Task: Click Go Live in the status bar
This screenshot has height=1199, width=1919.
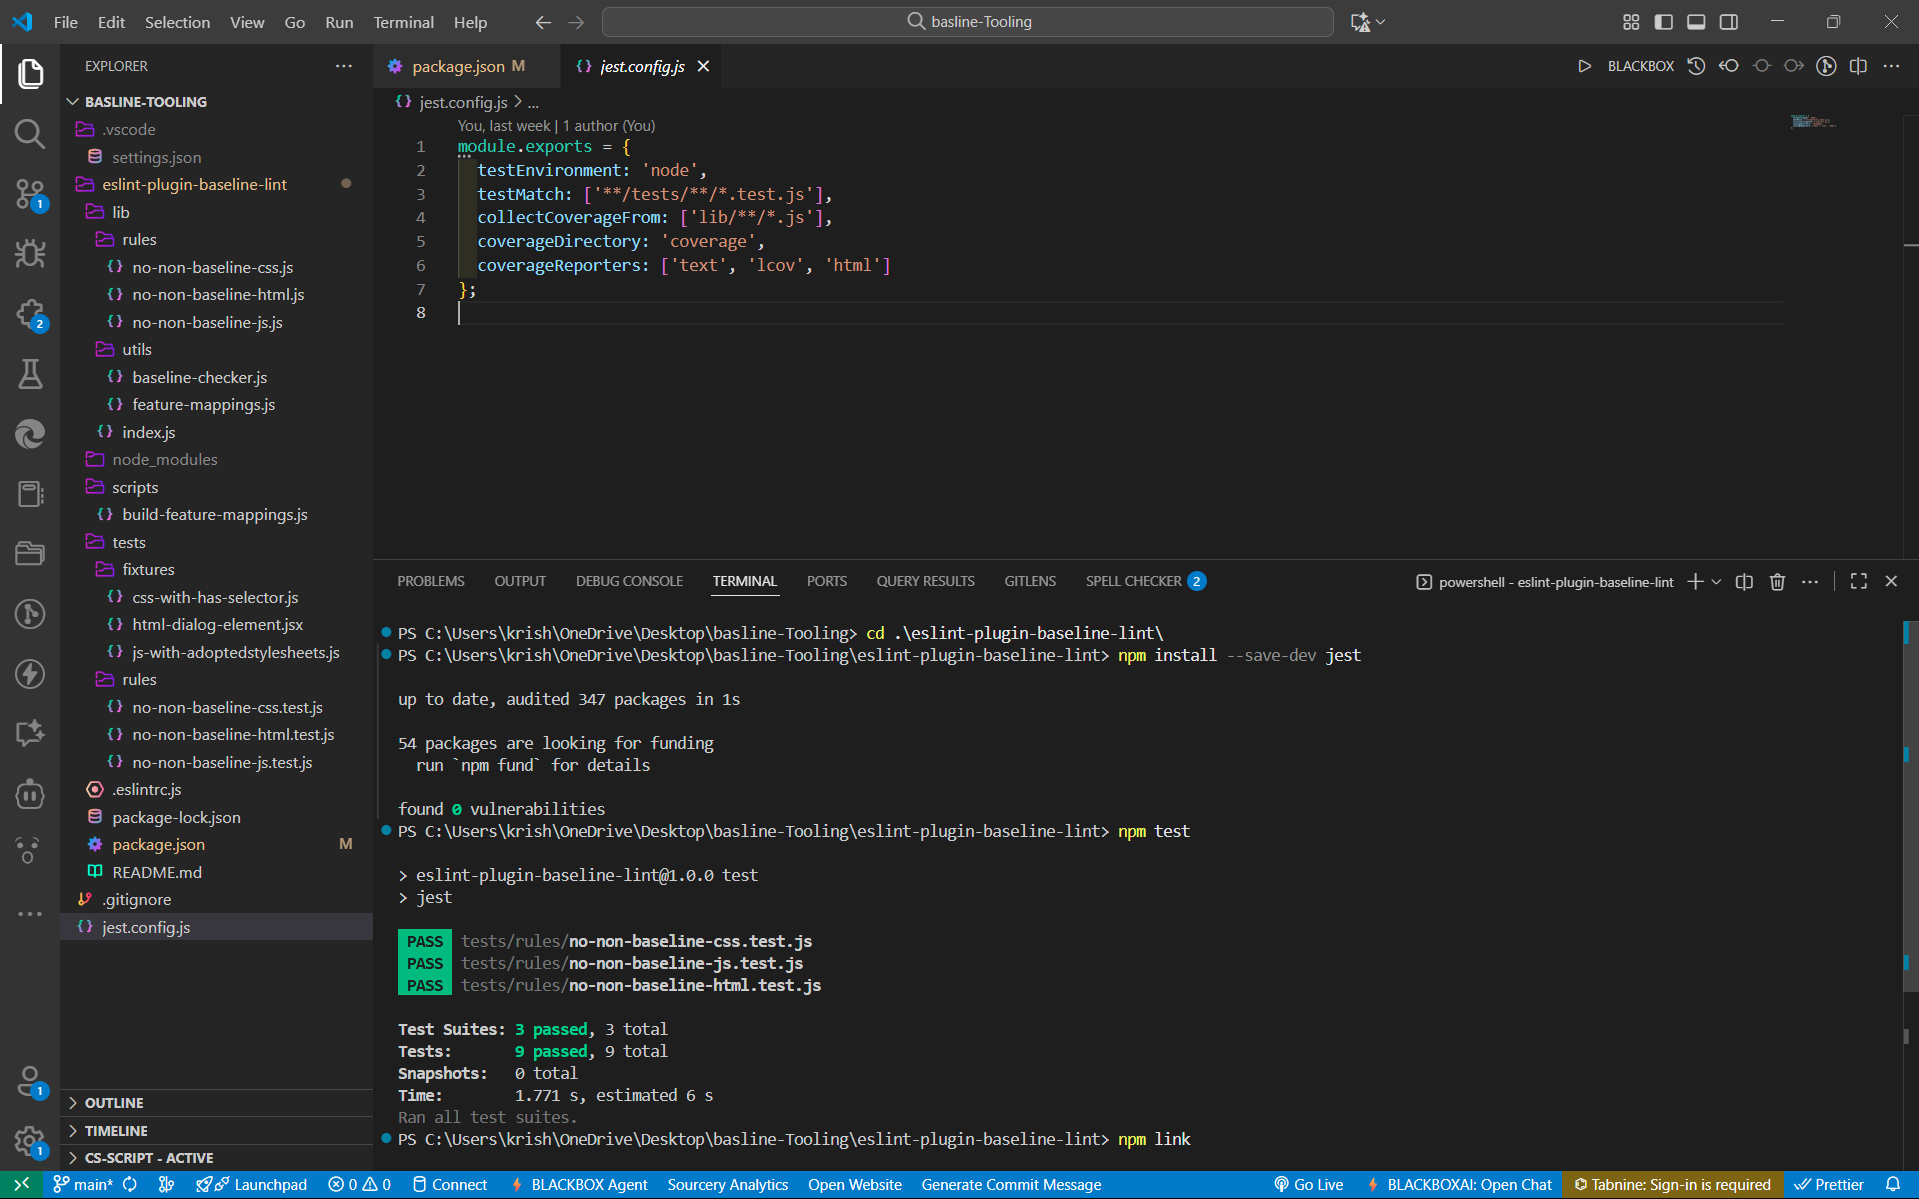Action: pyautogui.click(x=1308, y=1185)
